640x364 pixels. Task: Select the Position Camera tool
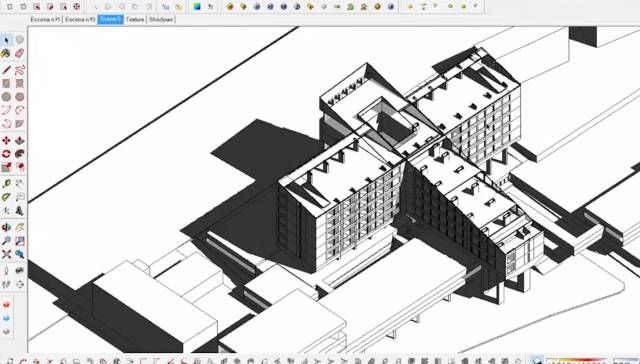coord(6,271)
